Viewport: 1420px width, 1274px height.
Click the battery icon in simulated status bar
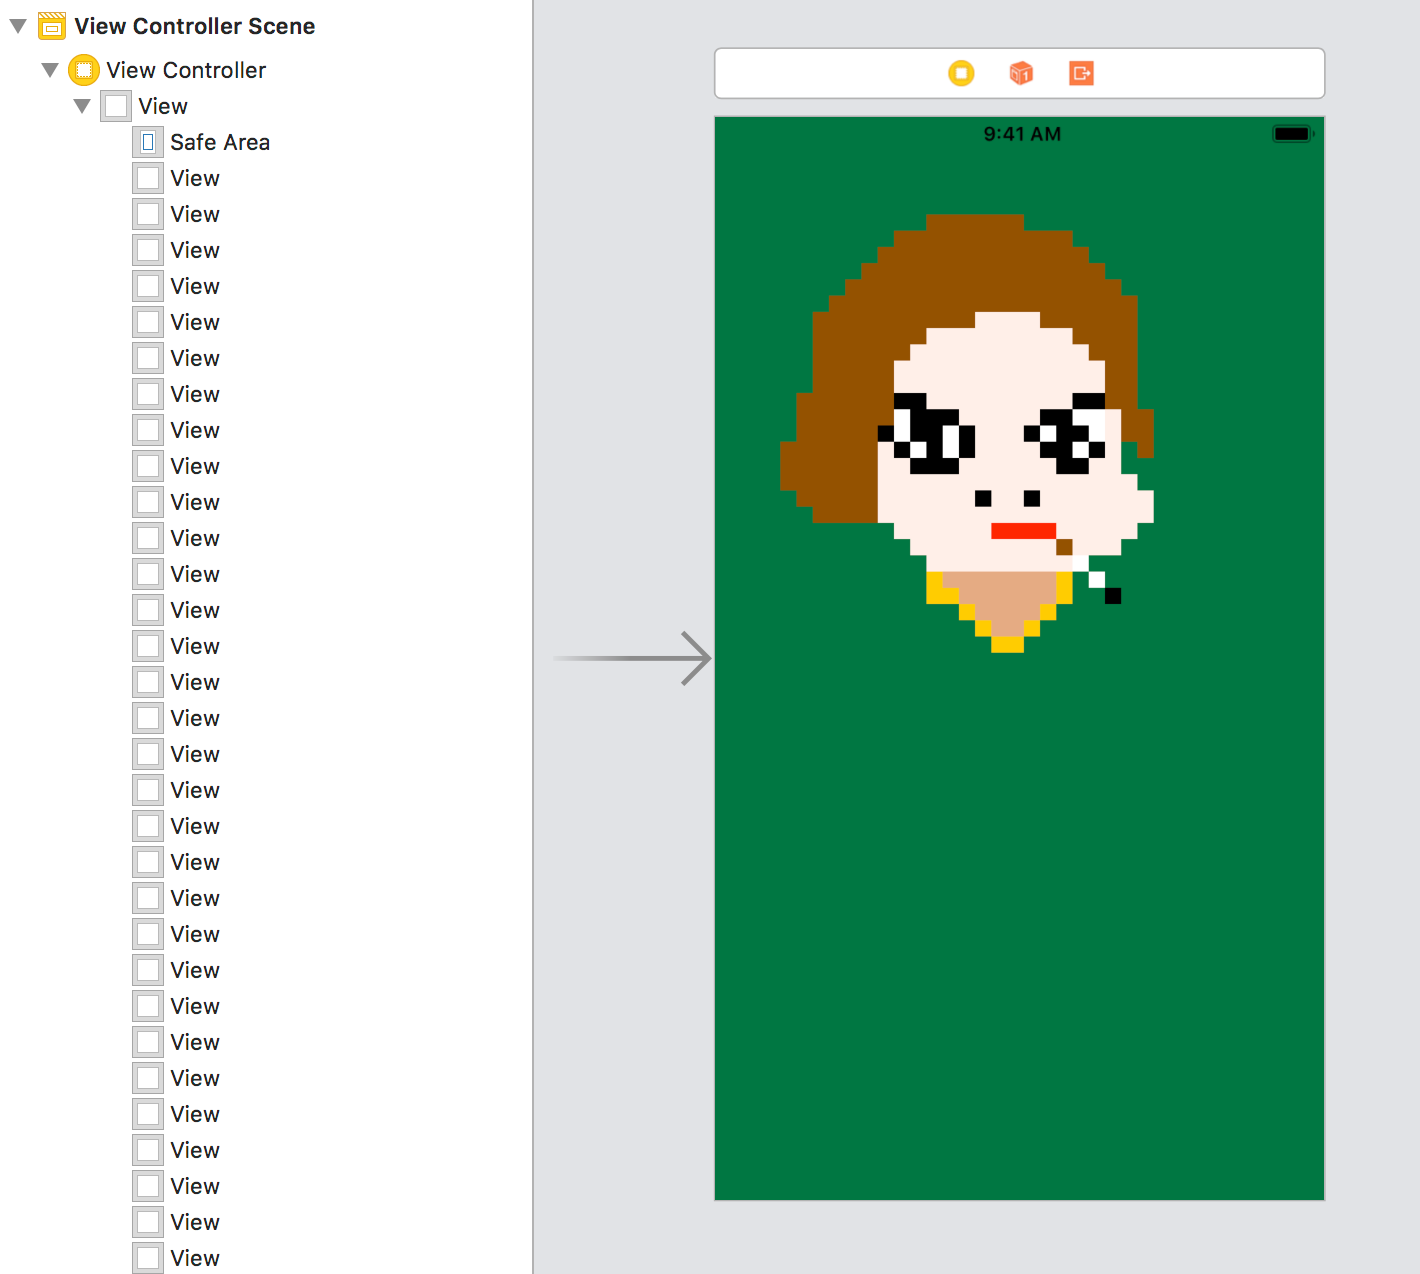pos(1292,134)
